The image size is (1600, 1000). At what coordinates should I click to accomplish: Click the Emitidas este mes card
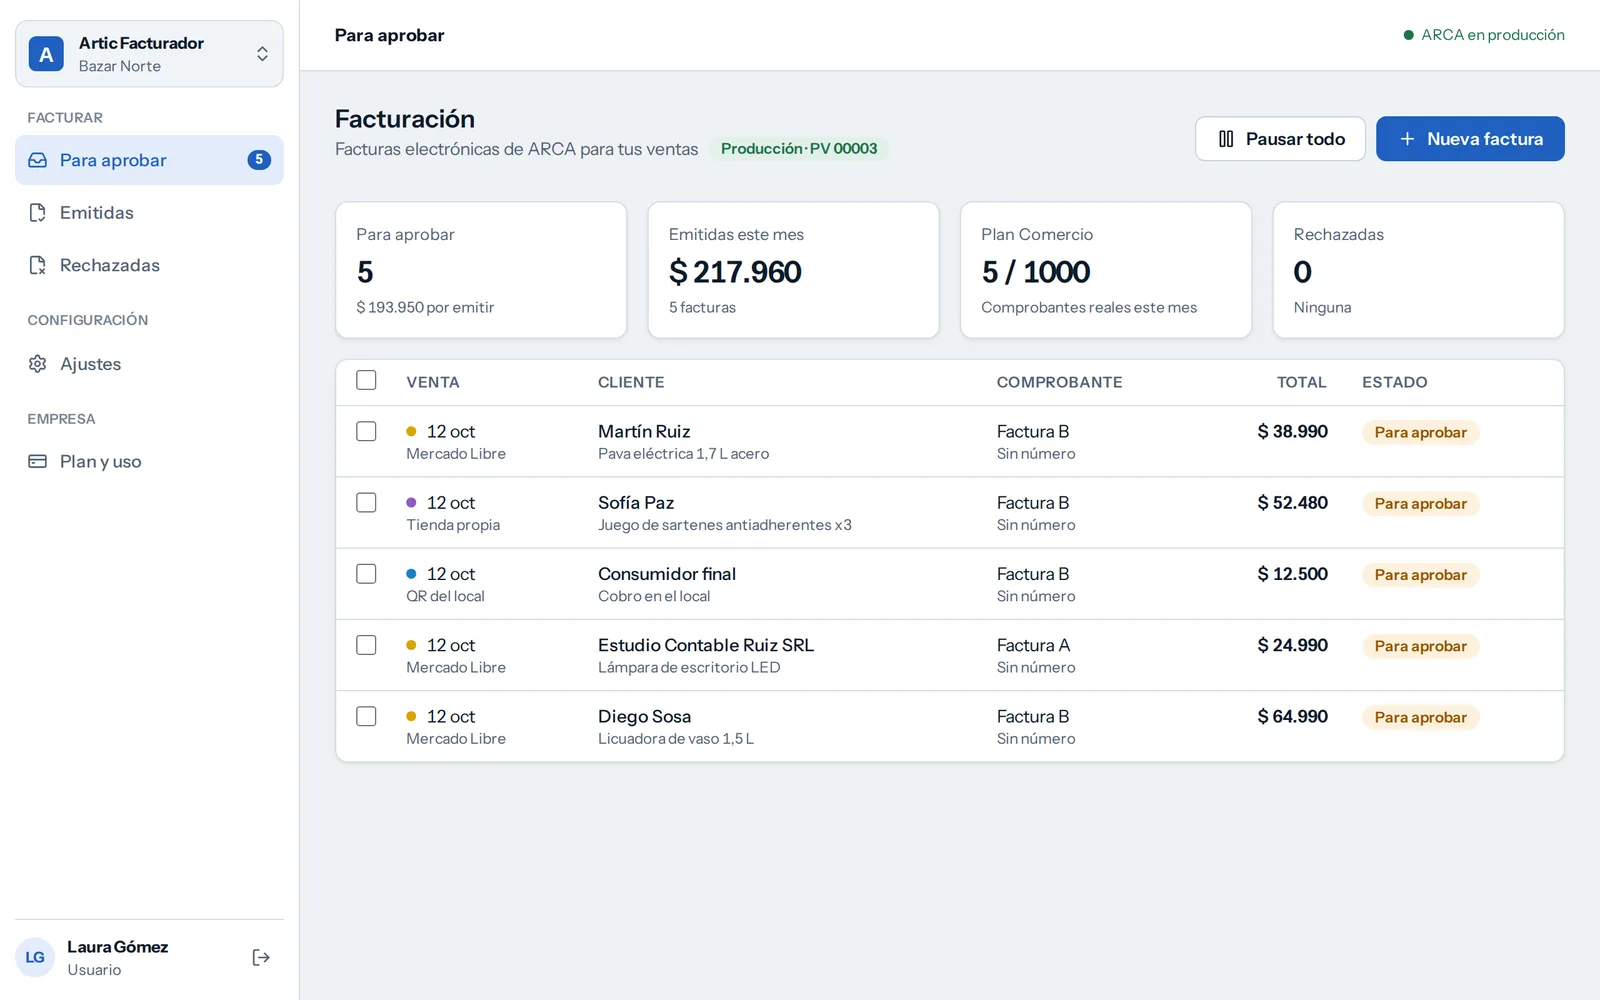794,270
